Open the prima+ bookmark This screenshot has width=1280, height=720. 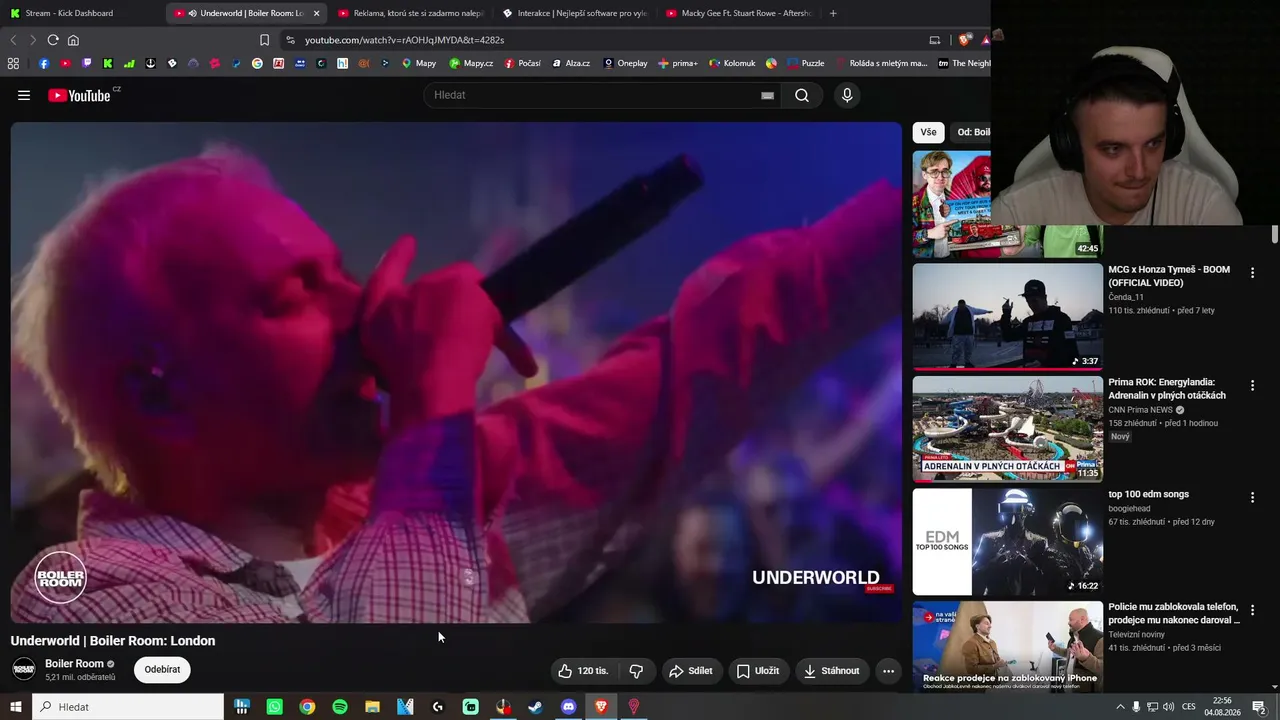pos(678,63)
